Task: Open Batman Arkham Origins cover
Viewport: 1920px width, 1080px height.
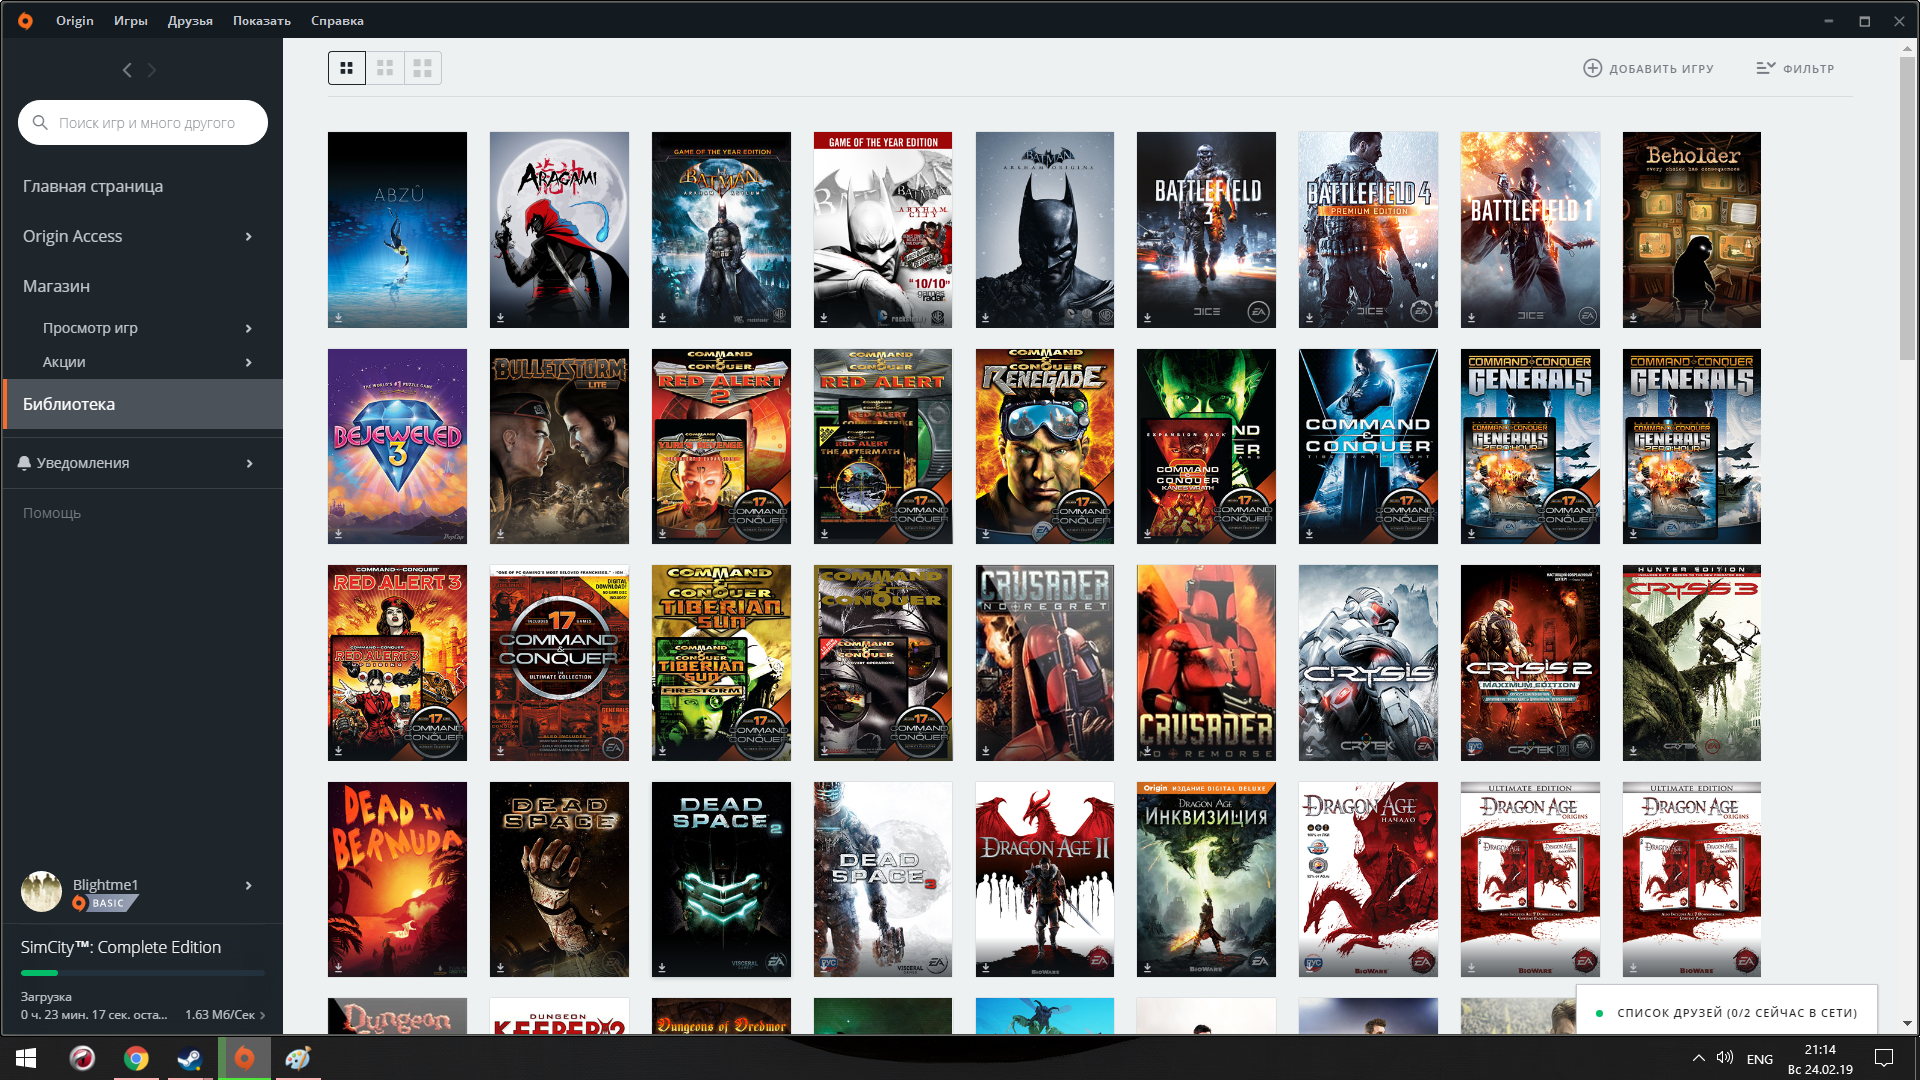Action: click(x=1045, y=230)
